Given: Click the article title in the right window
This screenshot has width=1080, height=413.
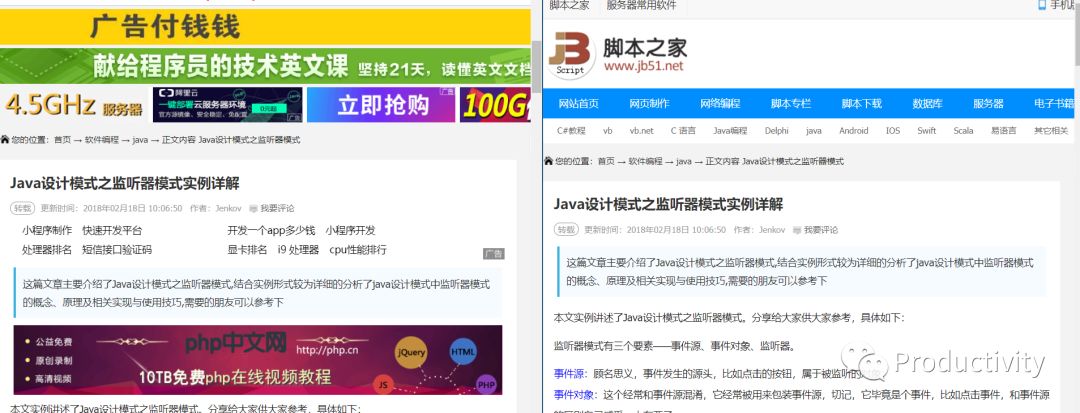Looking at the screenshot, I should [668, 204].
